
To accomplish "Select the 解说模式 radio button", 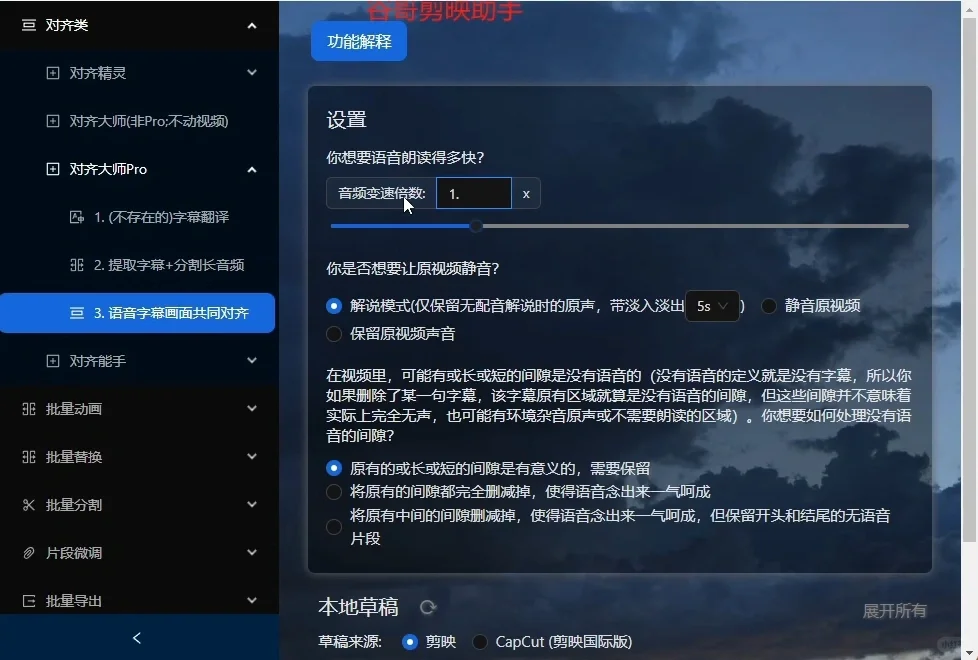I will pos(334,305).
